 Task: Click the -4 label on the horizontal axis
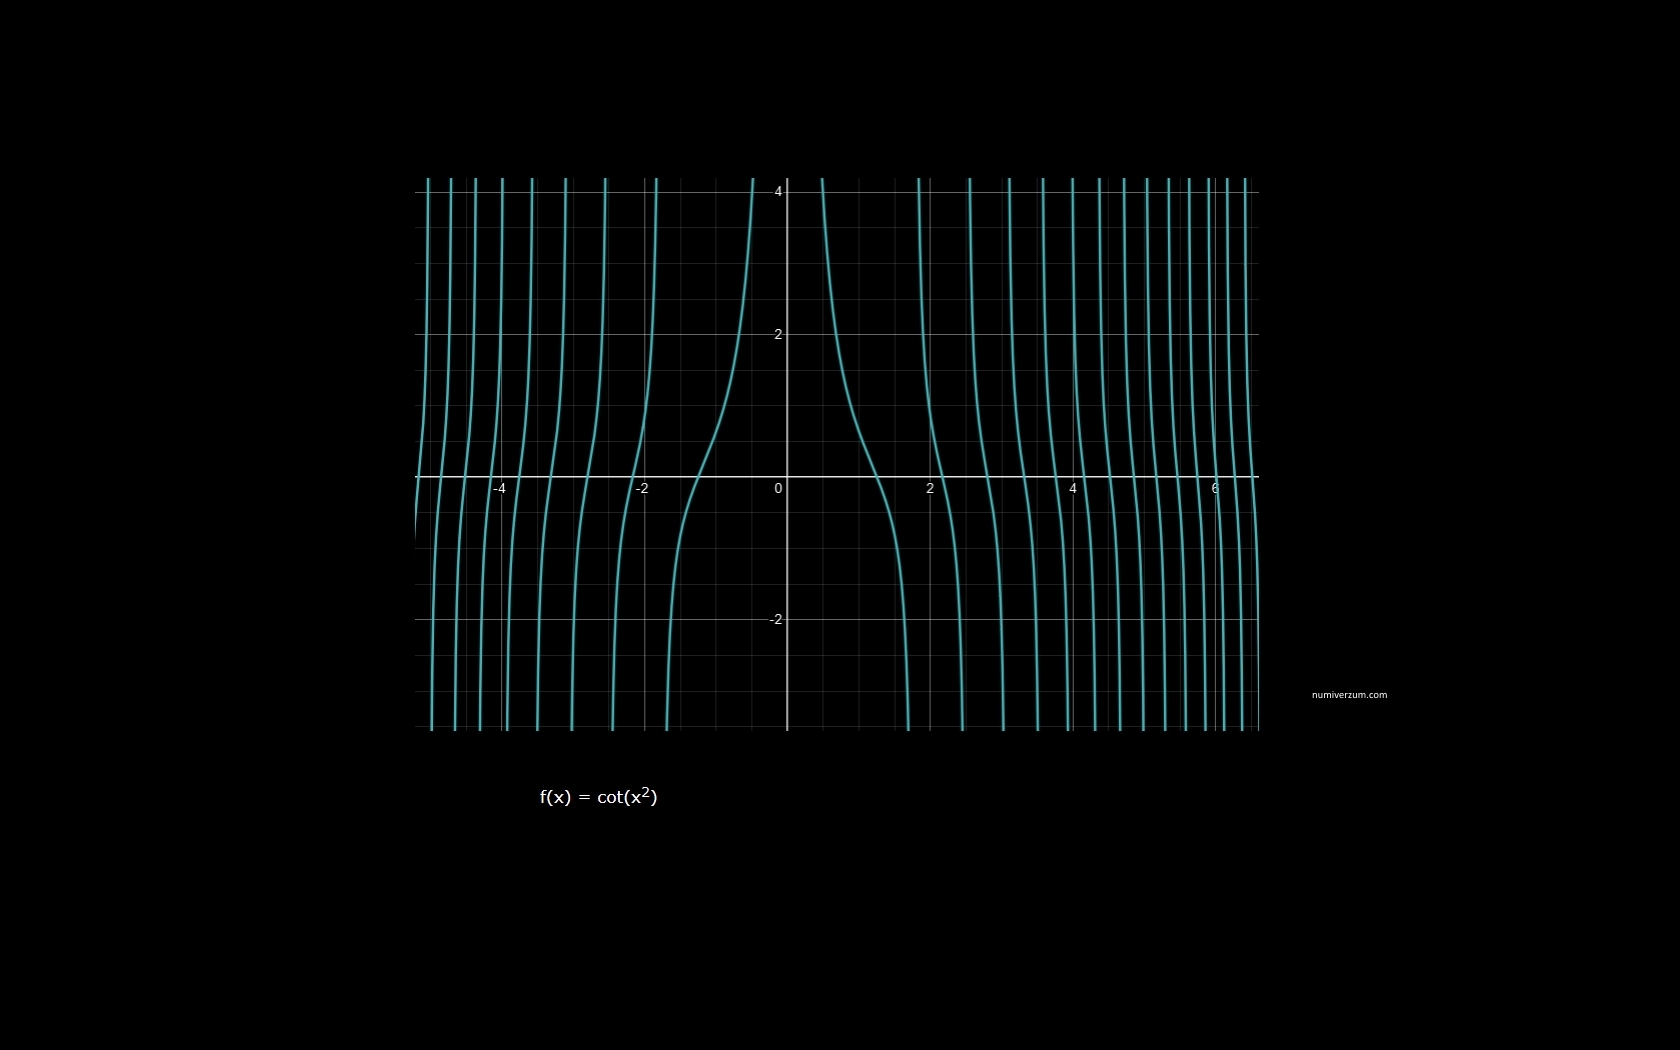click(499, 489)
